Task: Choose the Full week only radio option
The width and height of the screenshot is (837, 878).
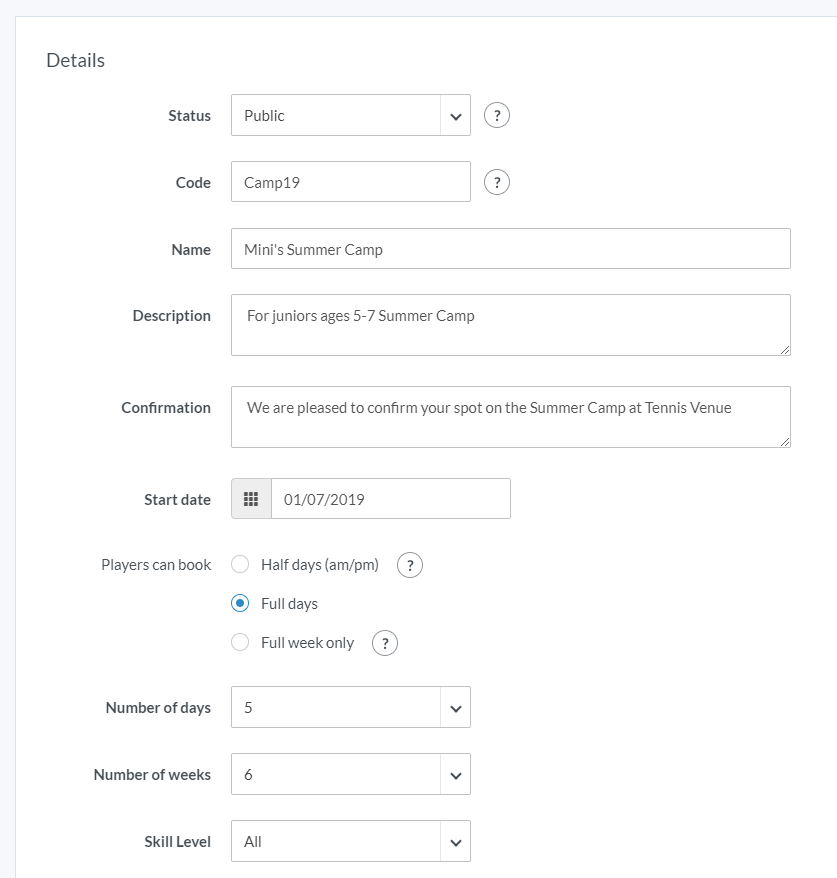Action: coord(240,643)
